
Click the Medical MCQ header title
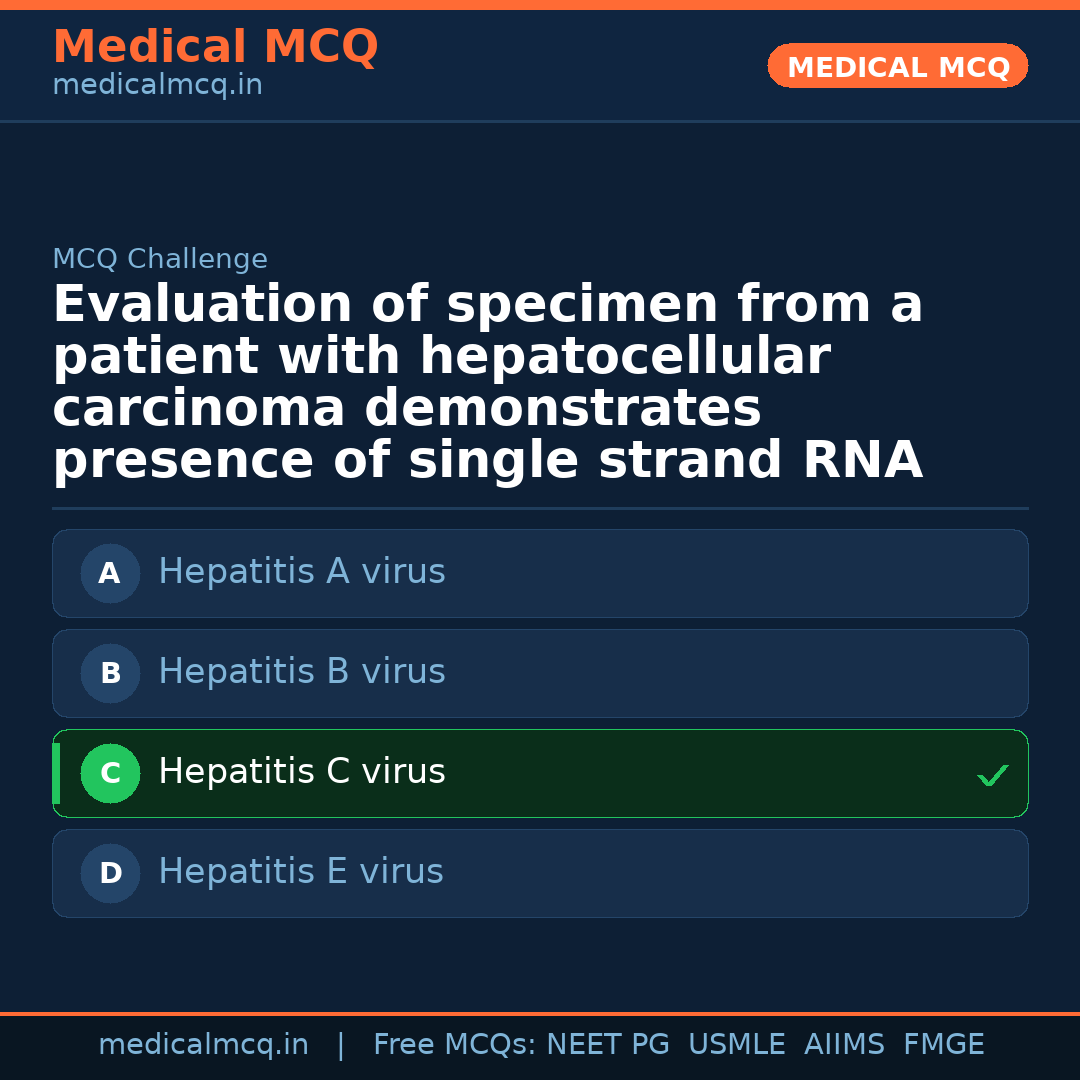coord(215,47)
